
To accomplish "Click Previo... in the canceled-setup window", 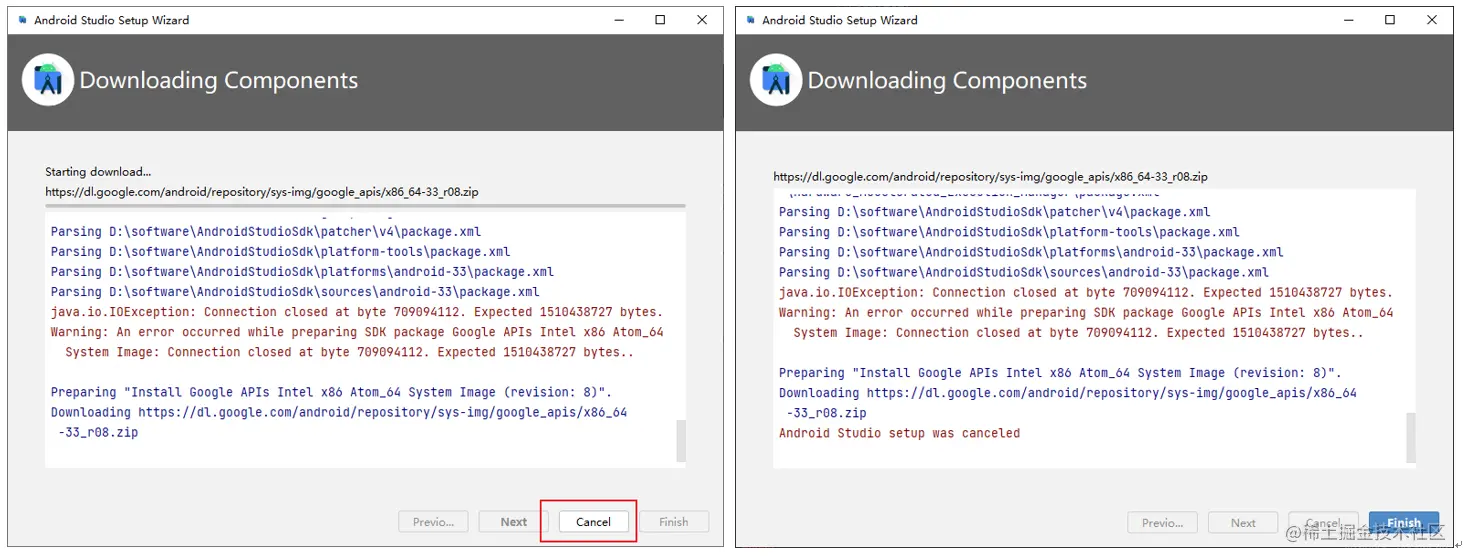I will click(x=1163, y=523).
